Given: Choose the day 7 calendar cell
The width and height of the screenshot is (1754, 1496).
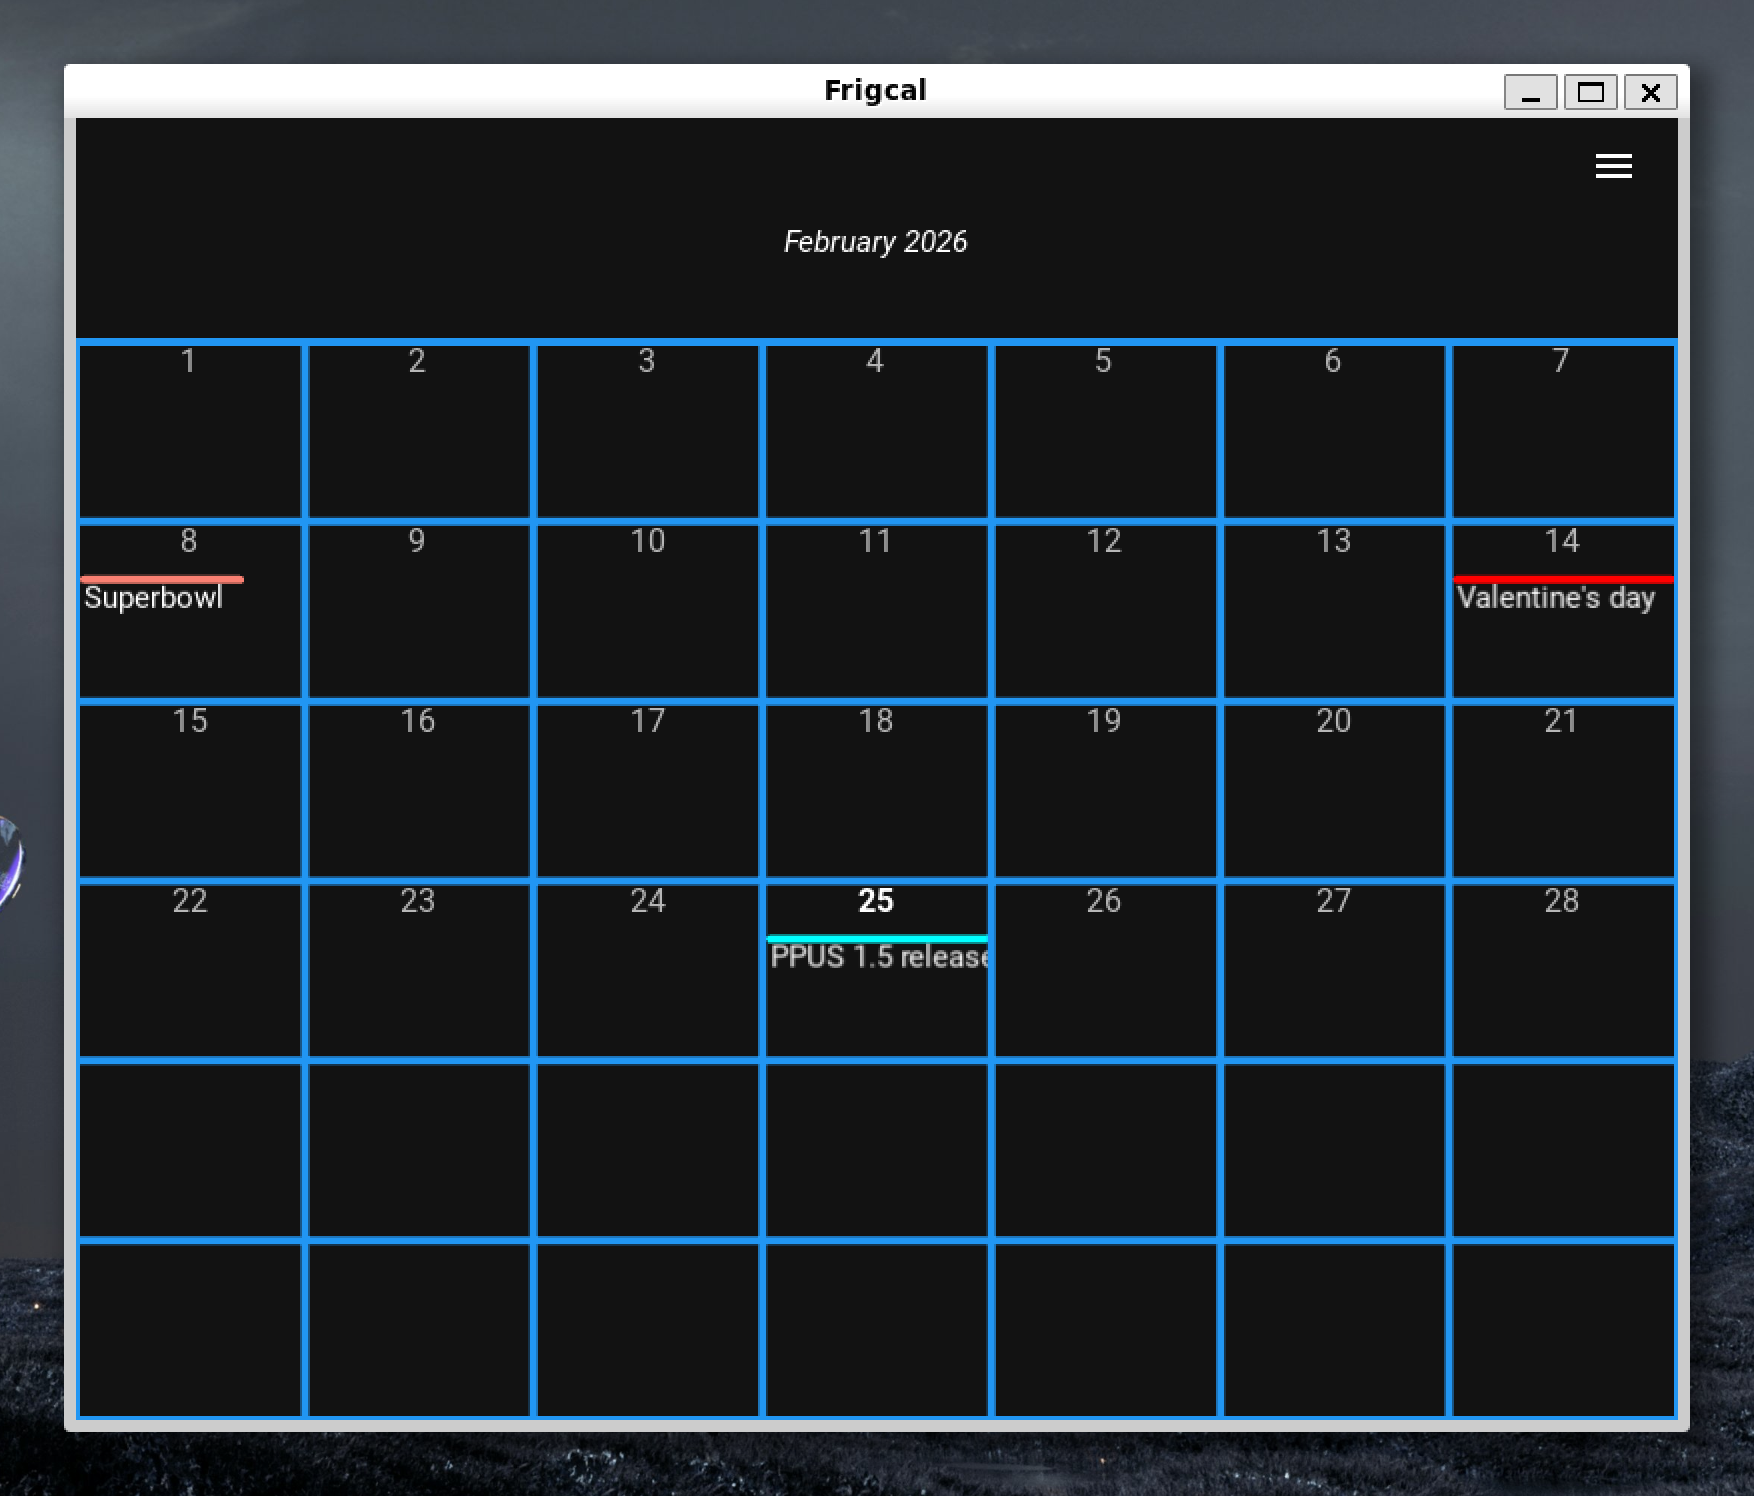Looking at the screenshot, I should pyautogui.click(x=1562, y=431).
